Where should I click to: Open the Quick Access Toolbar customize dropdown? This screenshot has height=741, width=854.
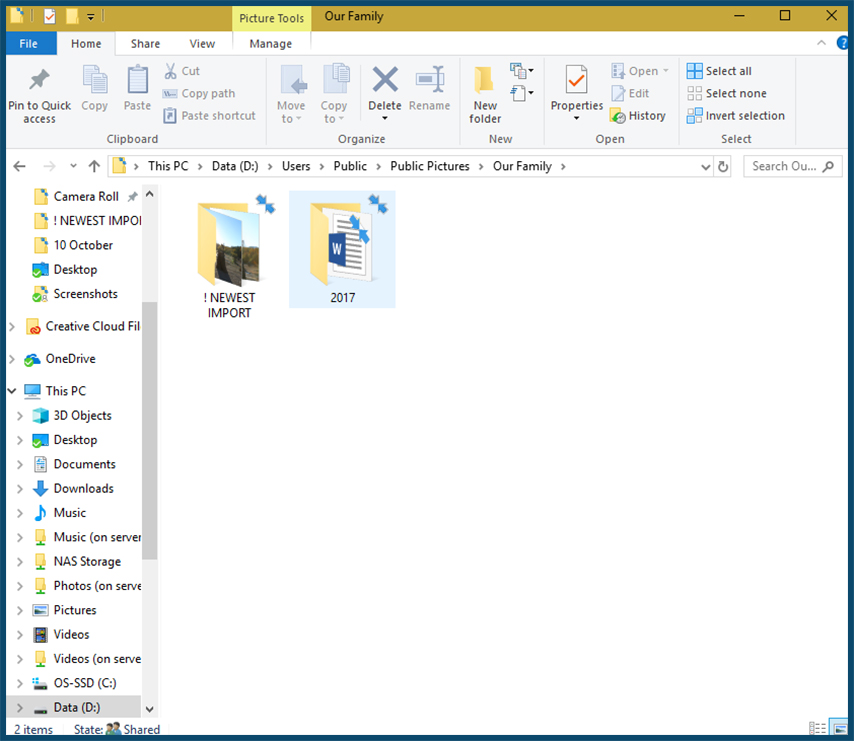pyautogui.click(x=90, y=17)
